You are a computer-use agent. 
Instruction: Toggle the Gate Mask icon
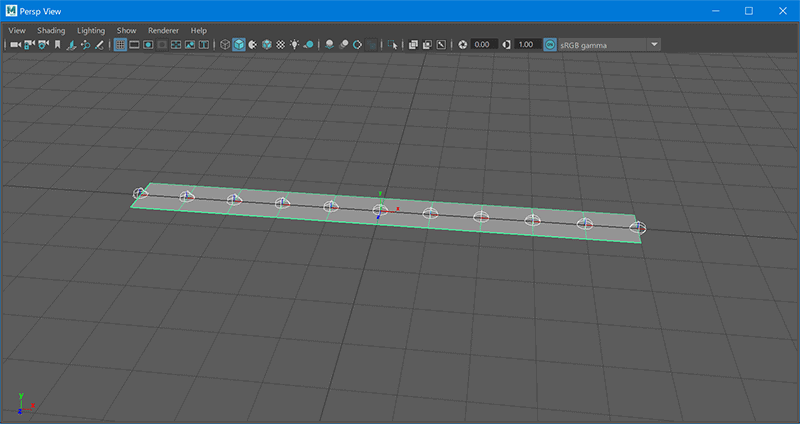[162, 45]
